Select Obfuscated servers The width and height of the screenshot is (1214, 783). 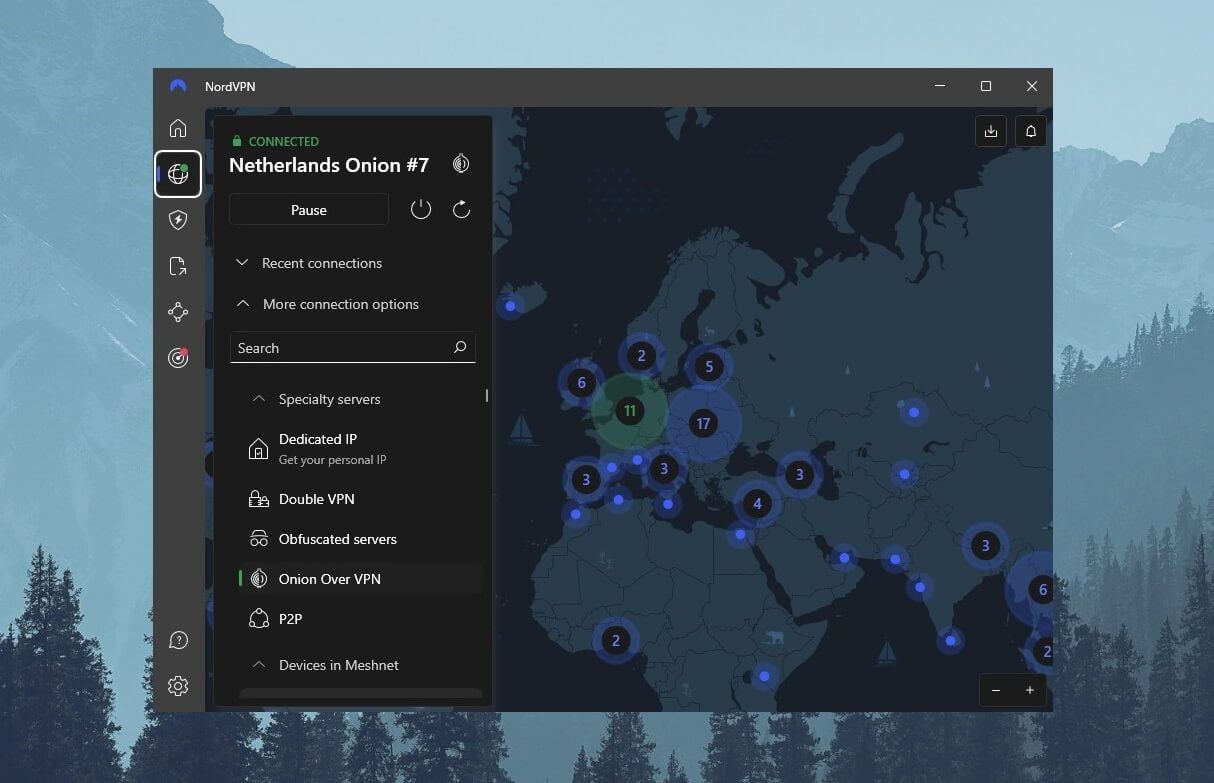tap(360, 539)
